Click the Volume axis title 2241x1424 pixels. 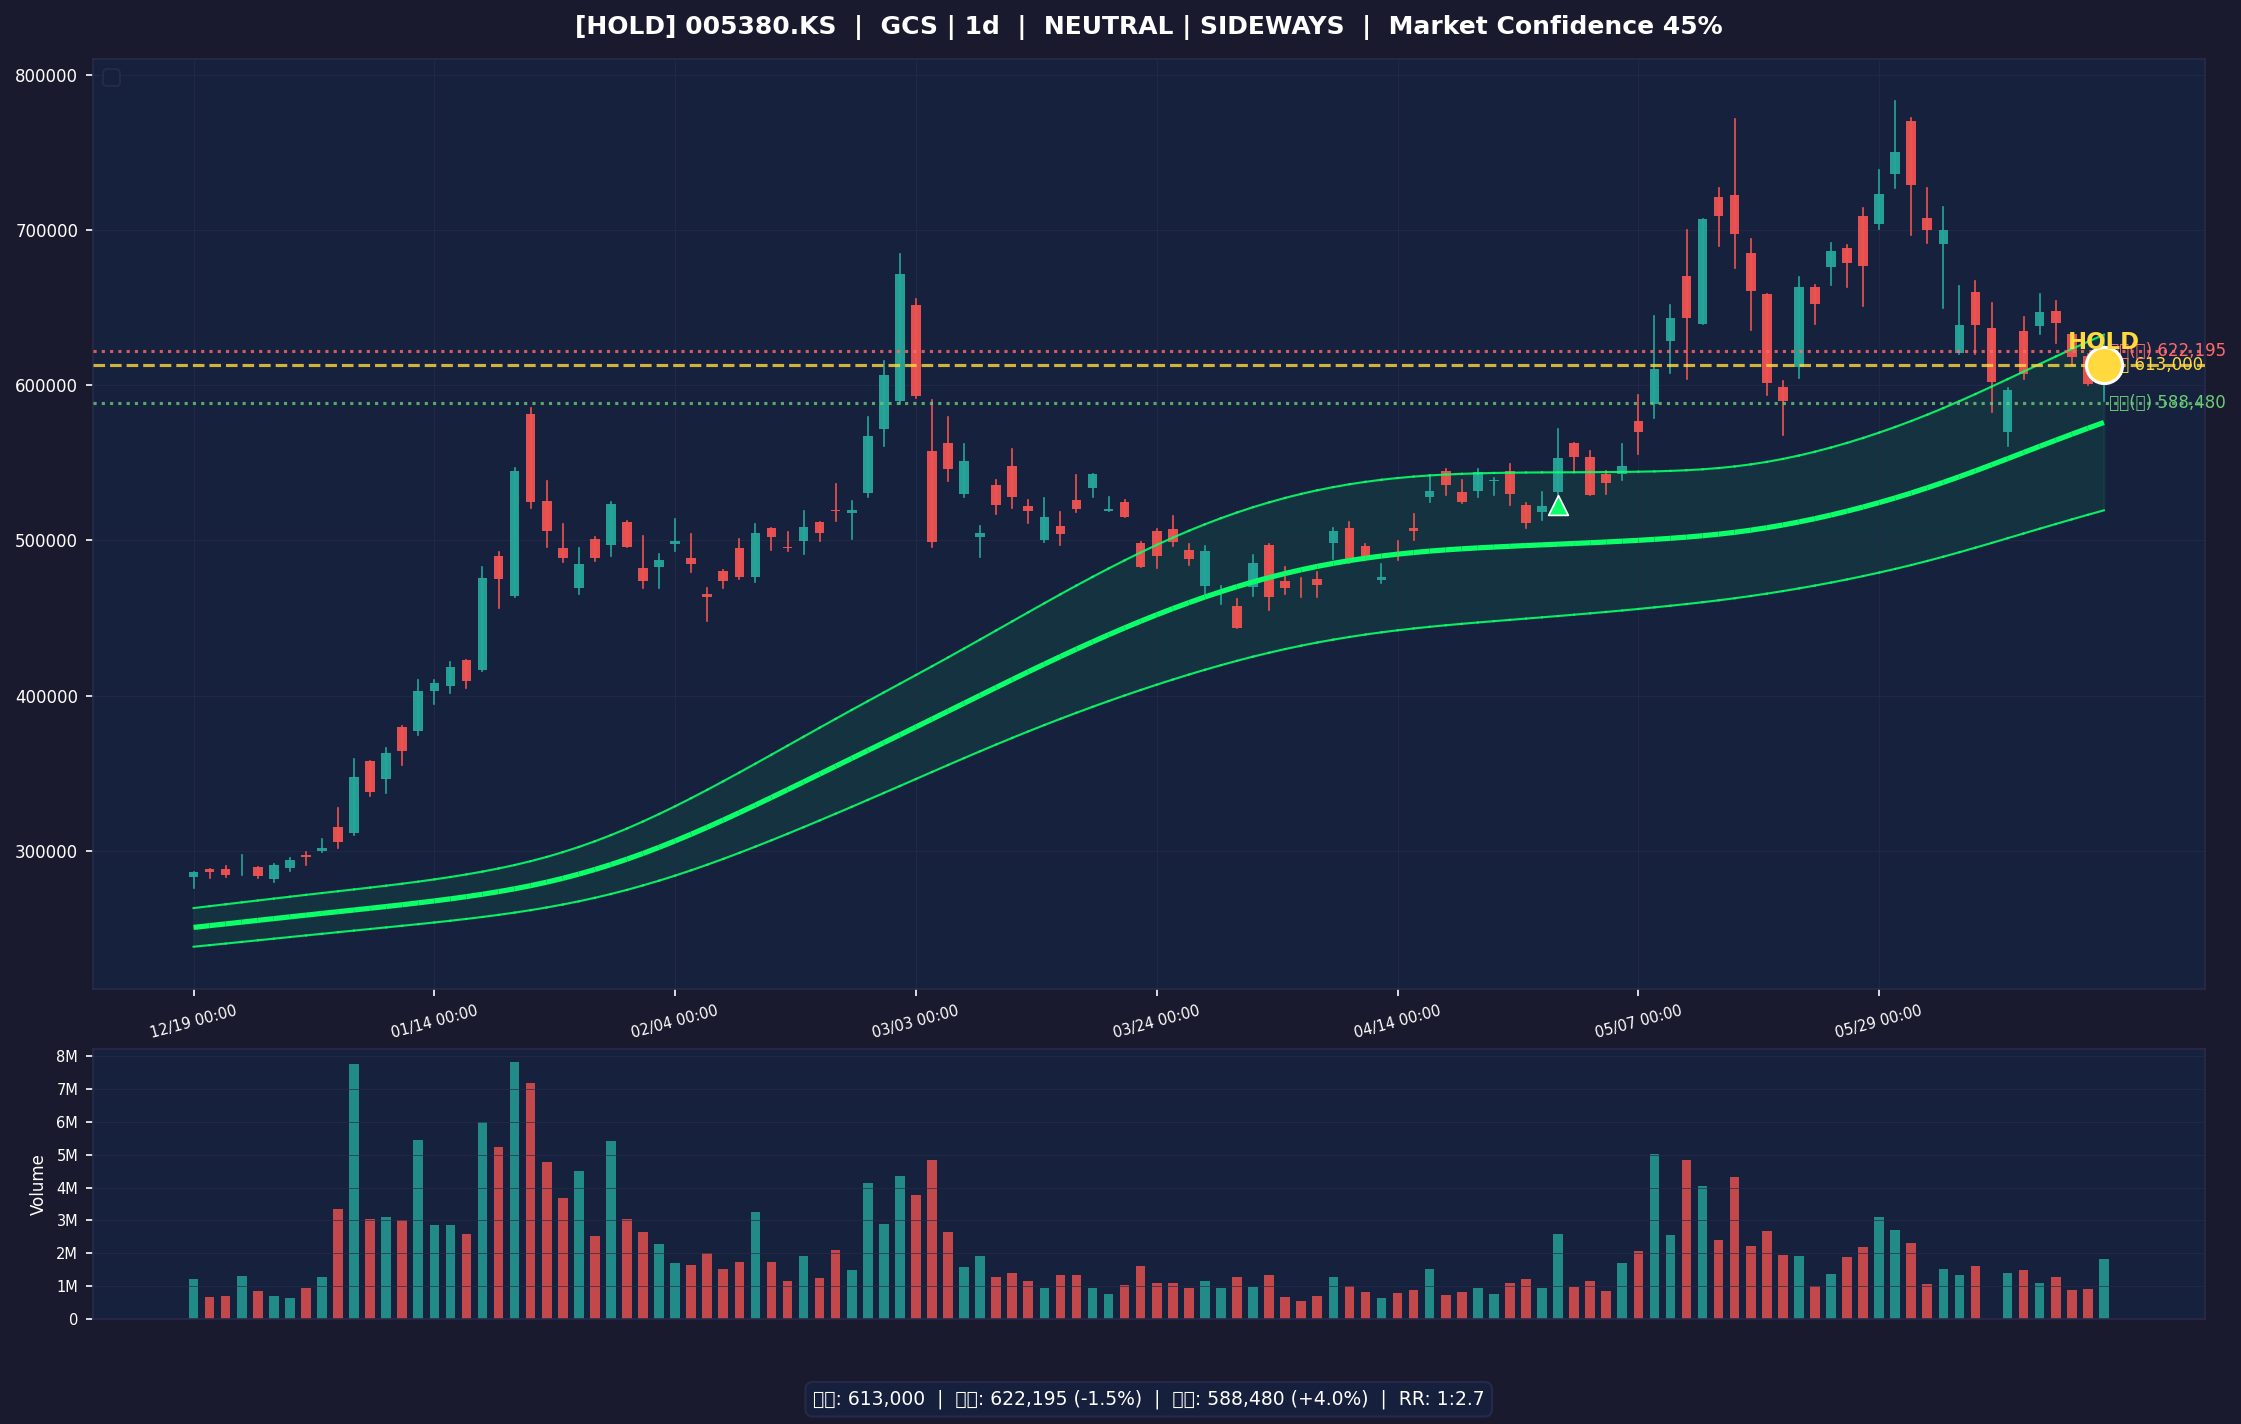tap(38, 1185)
